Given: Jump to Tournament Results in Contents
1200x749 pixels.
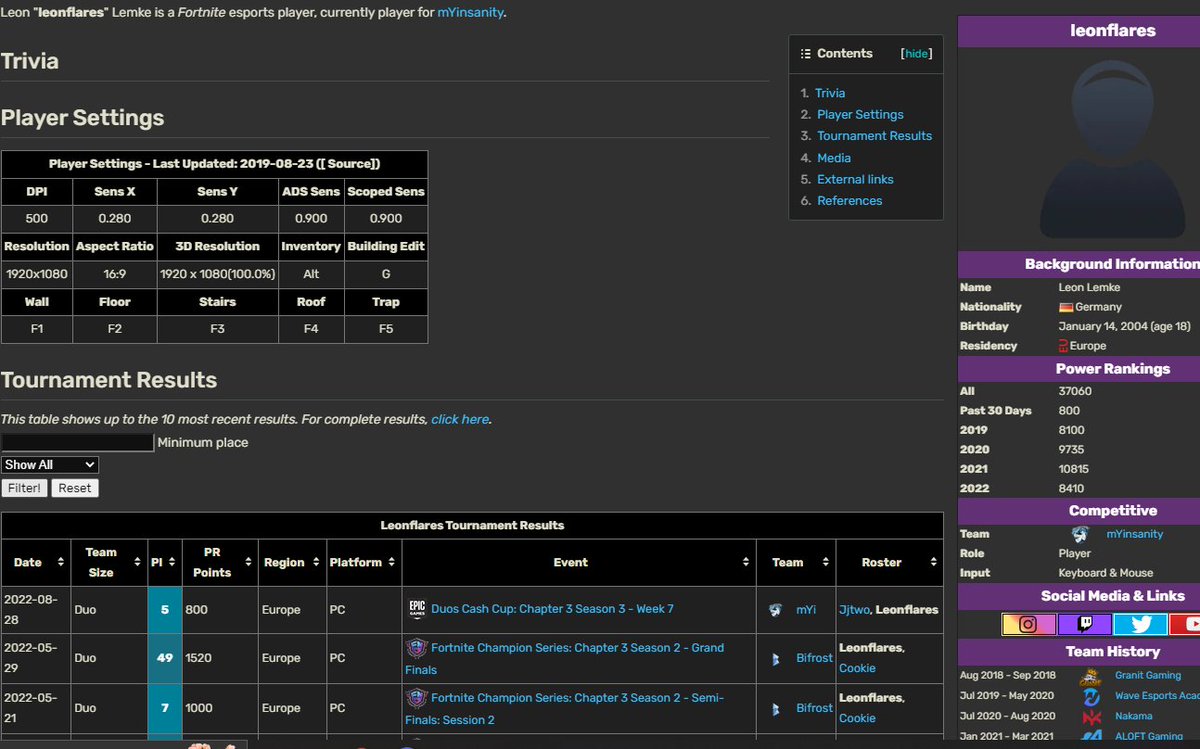Looking at the screenshot, I should 874,136.
